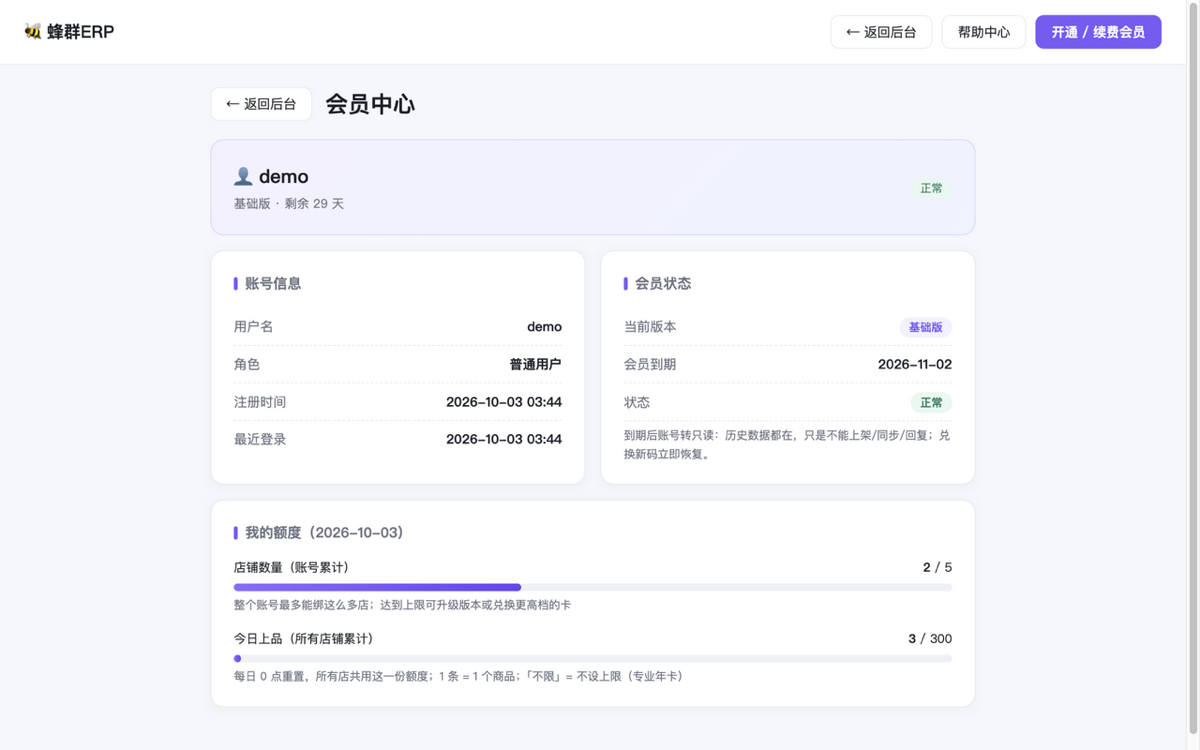Click the 角色 value 普通用户
This screenshot has height=750, width=1200.
(x=536, y=364)
